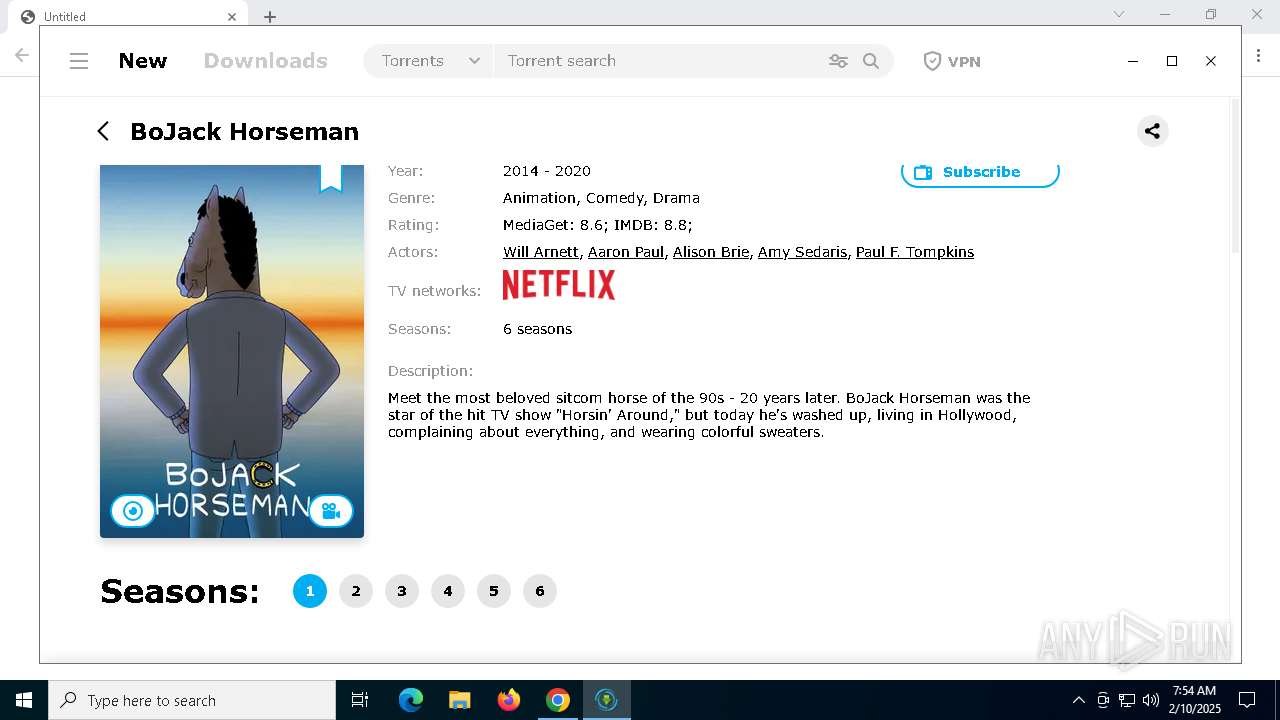Screen dimensions: 1280x720
Task: Click browser back arrow behind MediaGet
Action: coord(21,55)
